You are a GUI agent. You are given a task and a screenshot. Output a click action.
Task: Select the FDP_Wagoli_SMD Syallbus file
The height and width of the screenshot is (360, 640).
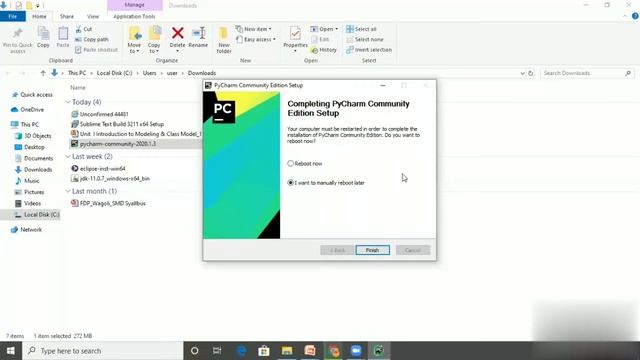click(109, 203)
